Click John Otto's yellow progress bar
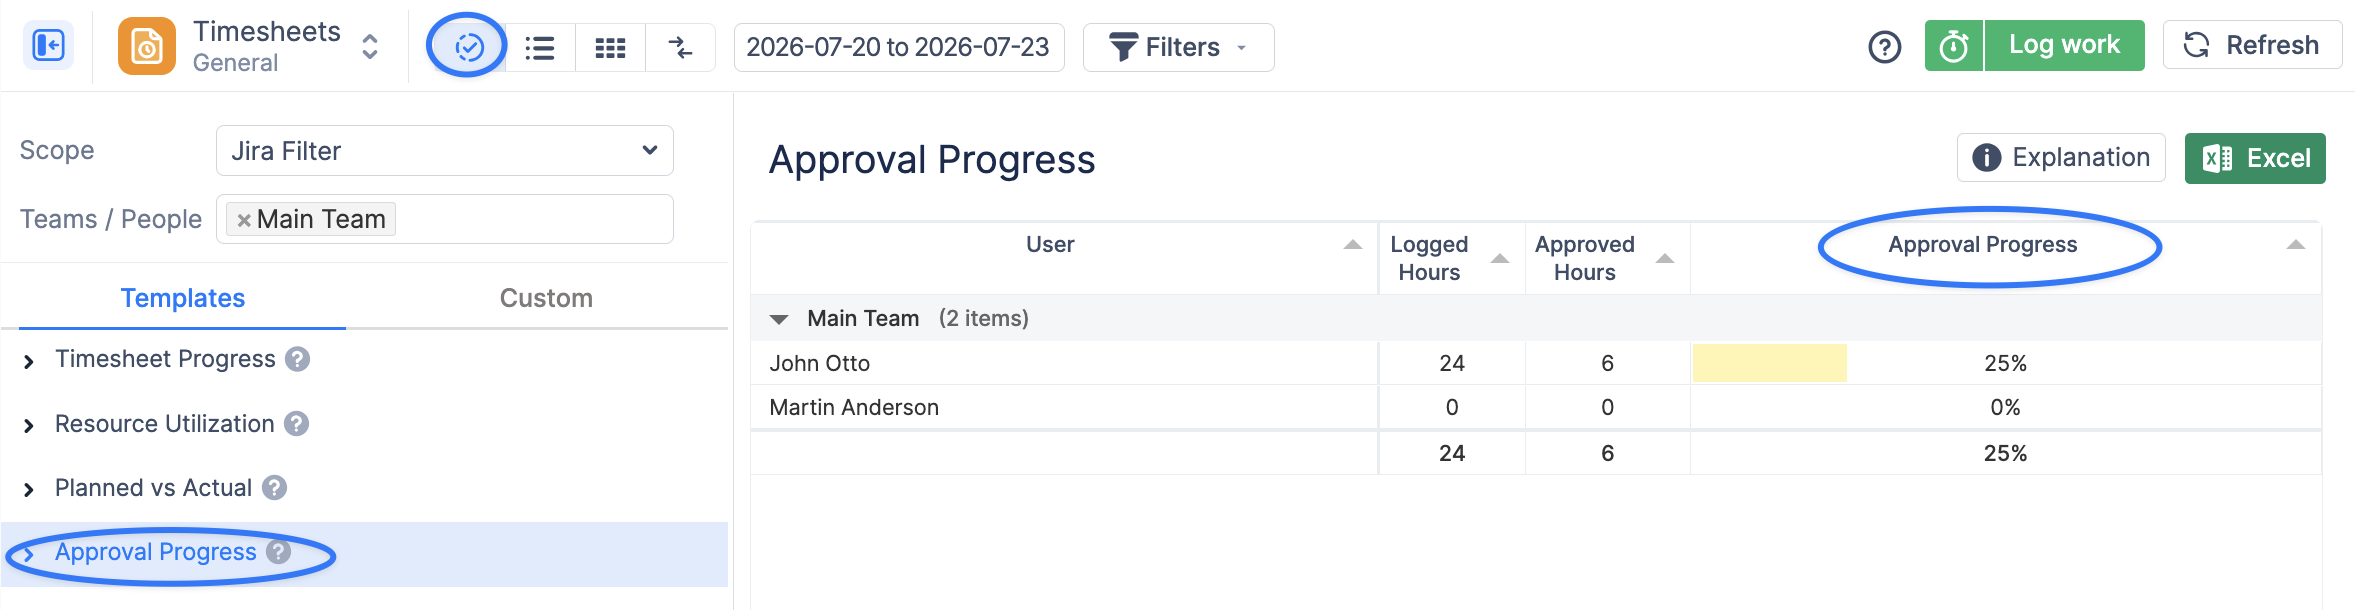The width and height of the screenshot is (2356, 610). coord(1770,363)
